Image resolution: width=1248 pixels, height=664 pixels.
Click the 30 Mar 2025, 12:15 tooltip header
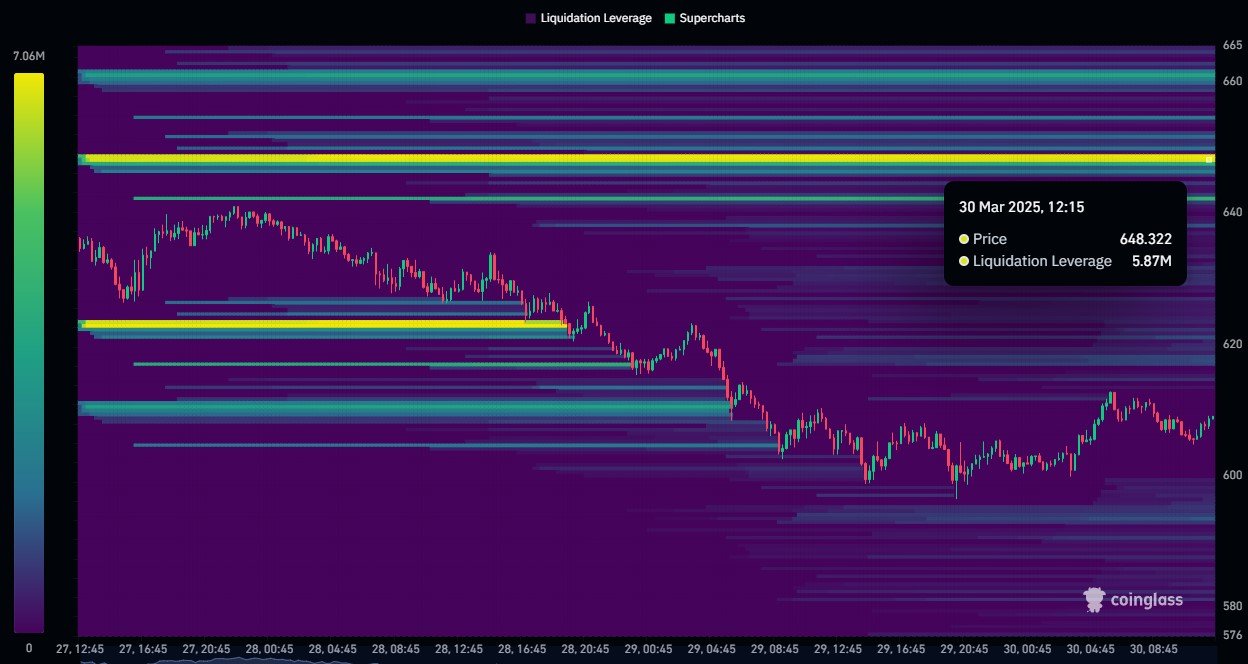pos(1021,207)
